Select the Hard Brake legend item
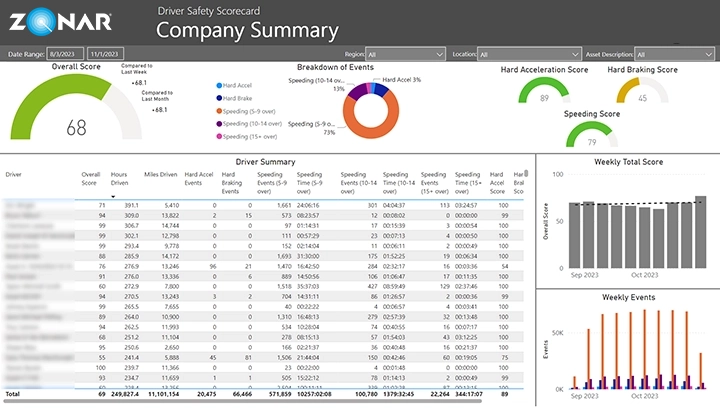The height and width of the screenshot is (420, 720). (237, 98)
